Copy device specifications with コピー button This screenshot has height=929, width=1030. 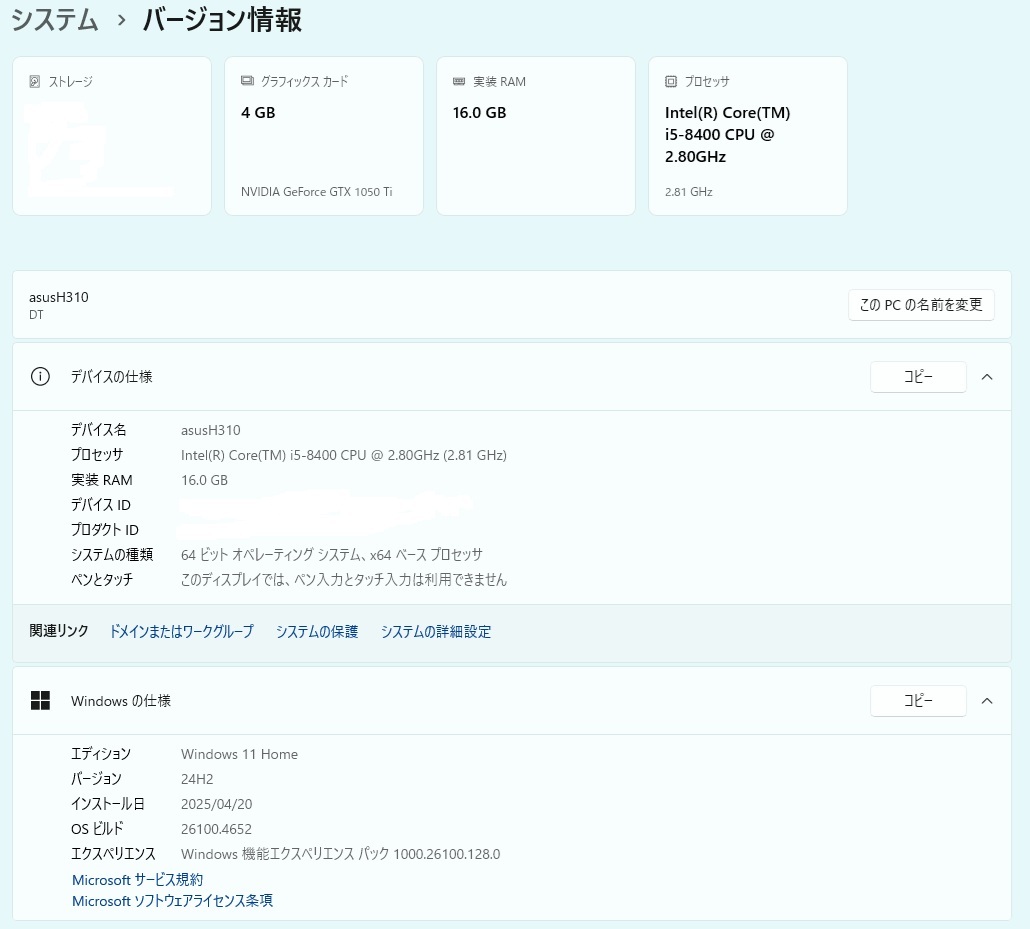(x=918, y=376)
